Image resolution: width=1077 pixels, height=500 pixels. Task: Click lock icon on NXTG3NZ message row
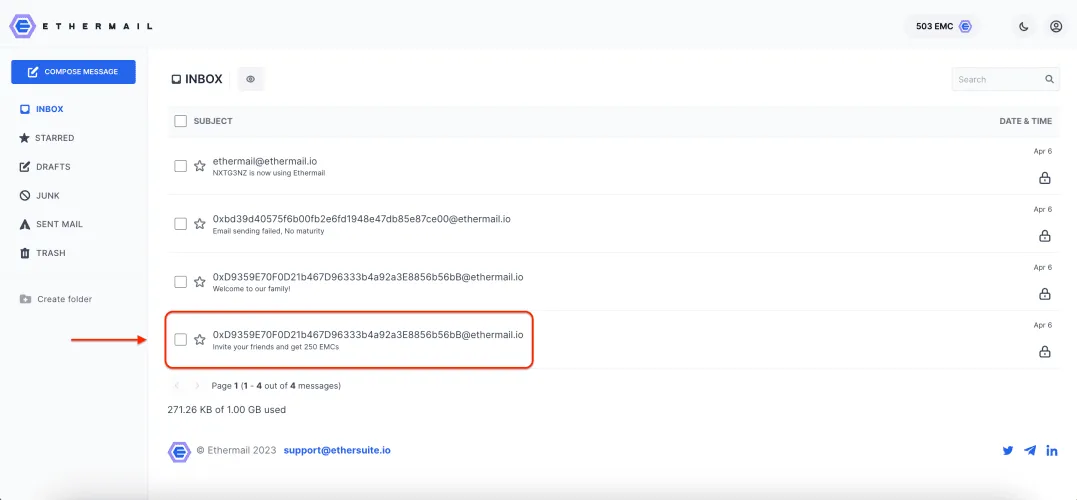1044,178
